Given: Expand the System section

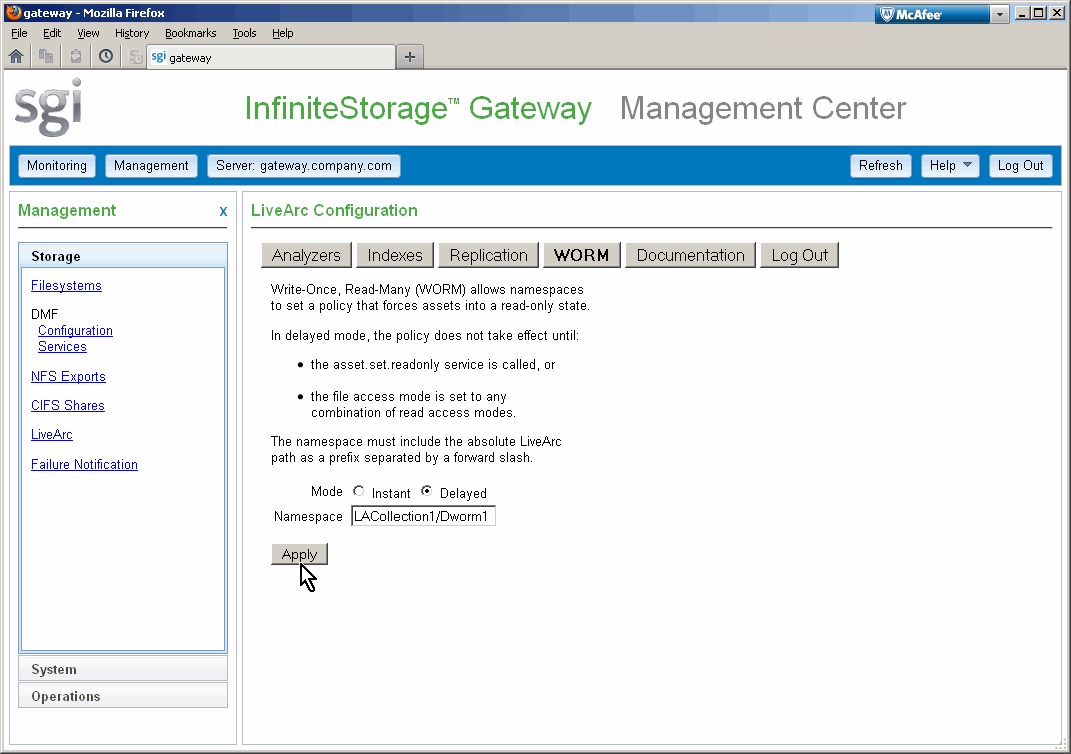Looking at the screenshot, I should (123, 669).
